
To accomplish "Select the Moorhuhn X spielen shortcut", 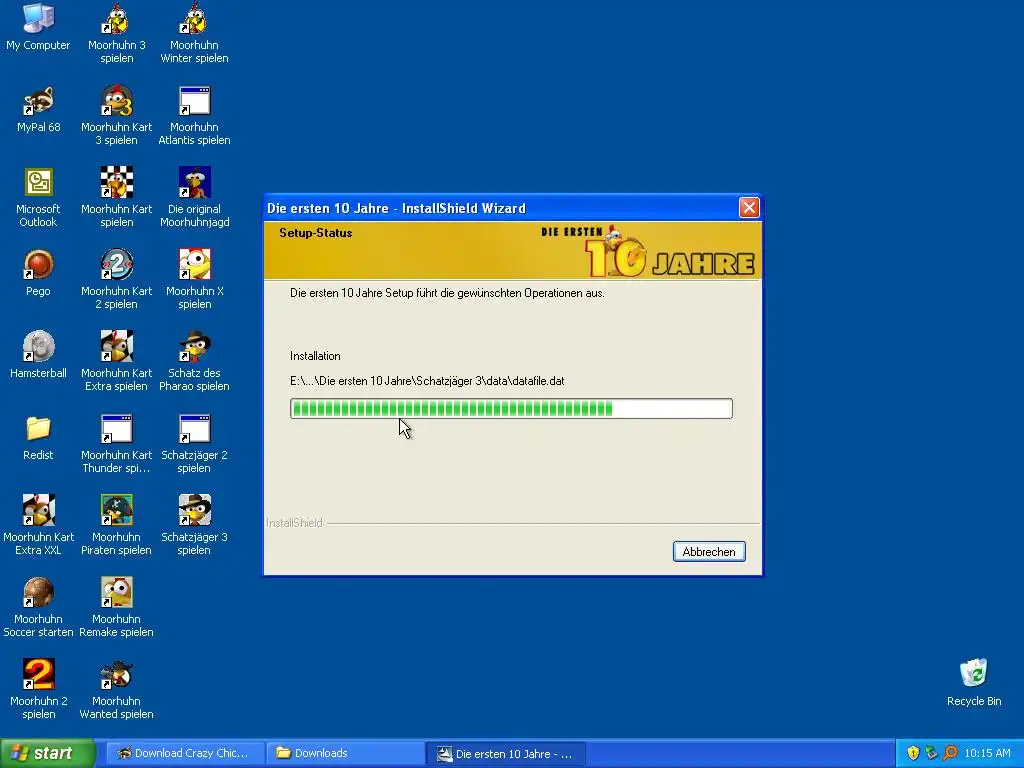I will click(194, 280).
